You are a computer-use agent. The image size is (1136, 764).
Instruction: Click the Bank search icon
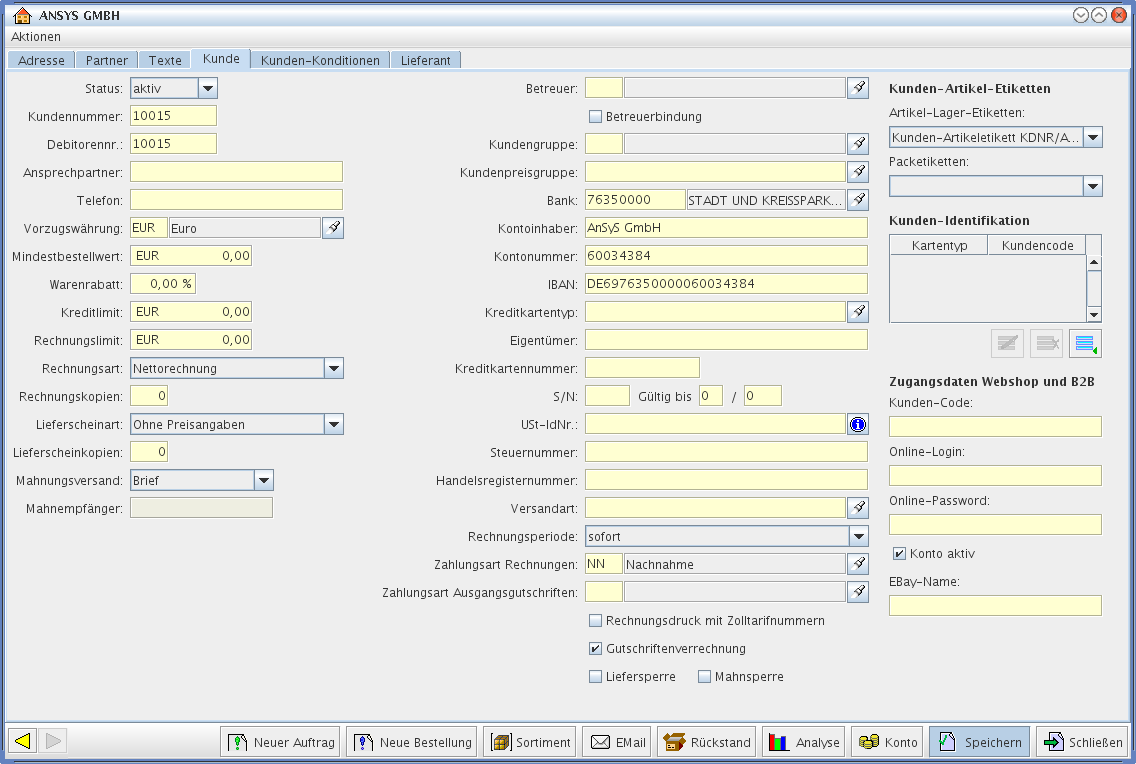click(858, 200)
